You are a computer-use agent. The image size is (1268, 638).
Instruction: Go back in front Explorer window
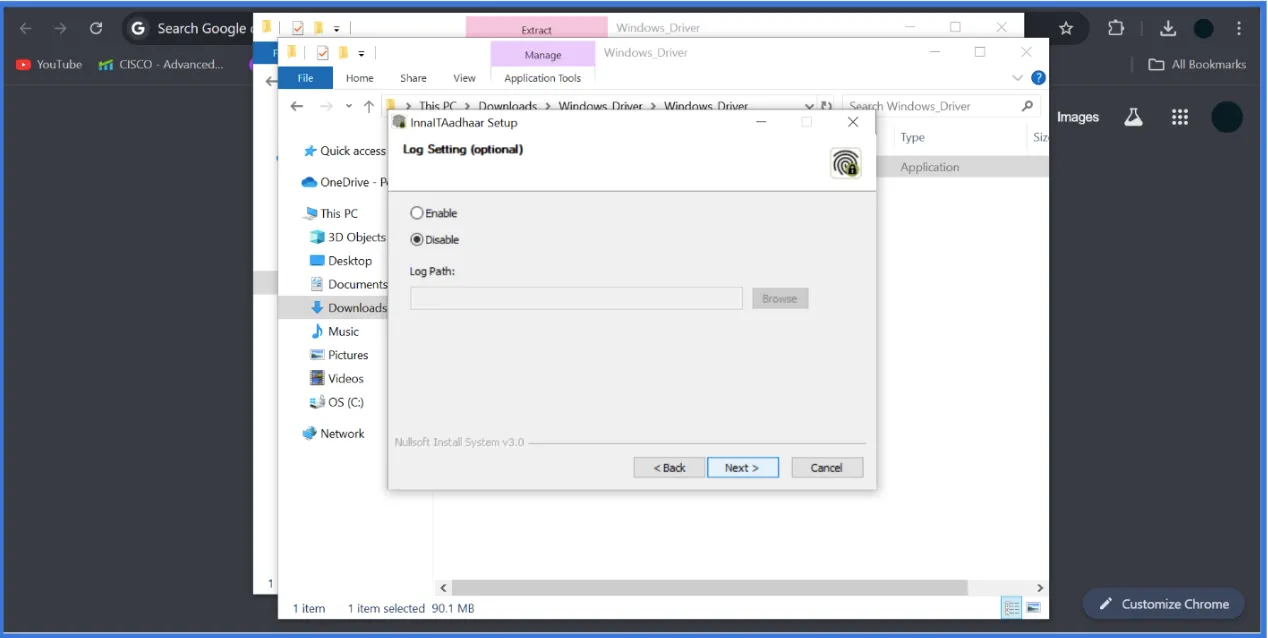point(296,106)
